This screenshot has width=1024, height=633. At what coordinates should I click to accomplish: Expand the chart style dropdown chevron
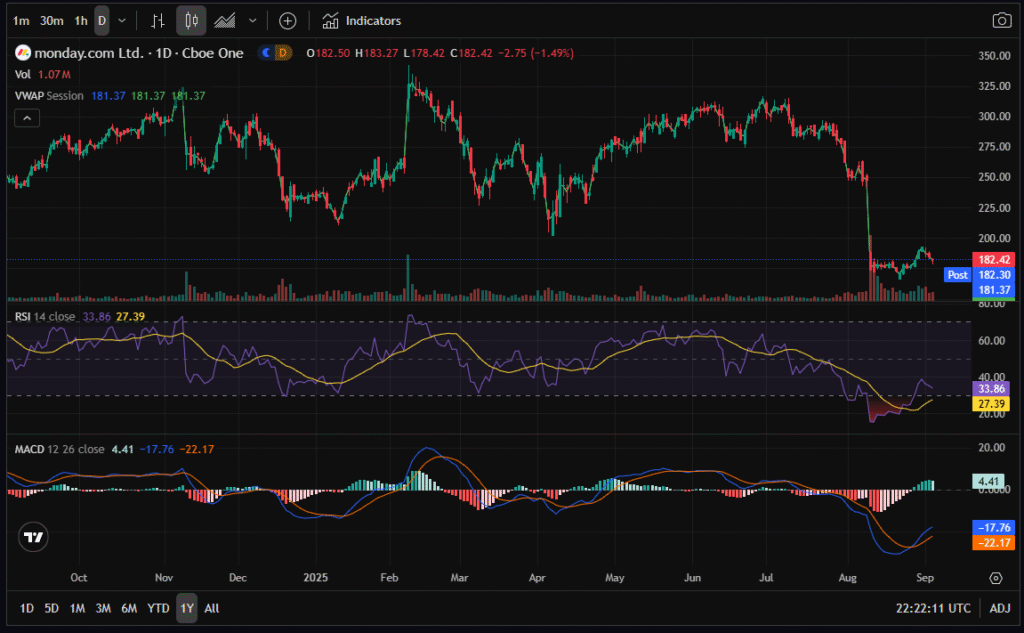pos(252,20)
